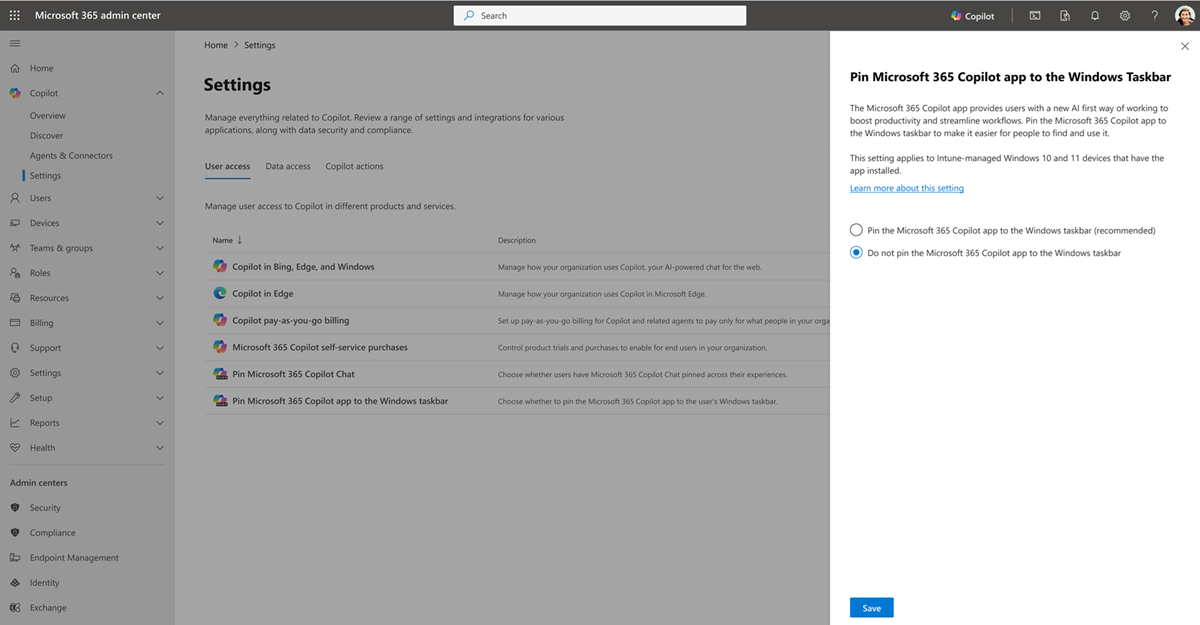Expand the Teams & groups chevron
The width and height of the screenshot is (1200, 625).
160,248
